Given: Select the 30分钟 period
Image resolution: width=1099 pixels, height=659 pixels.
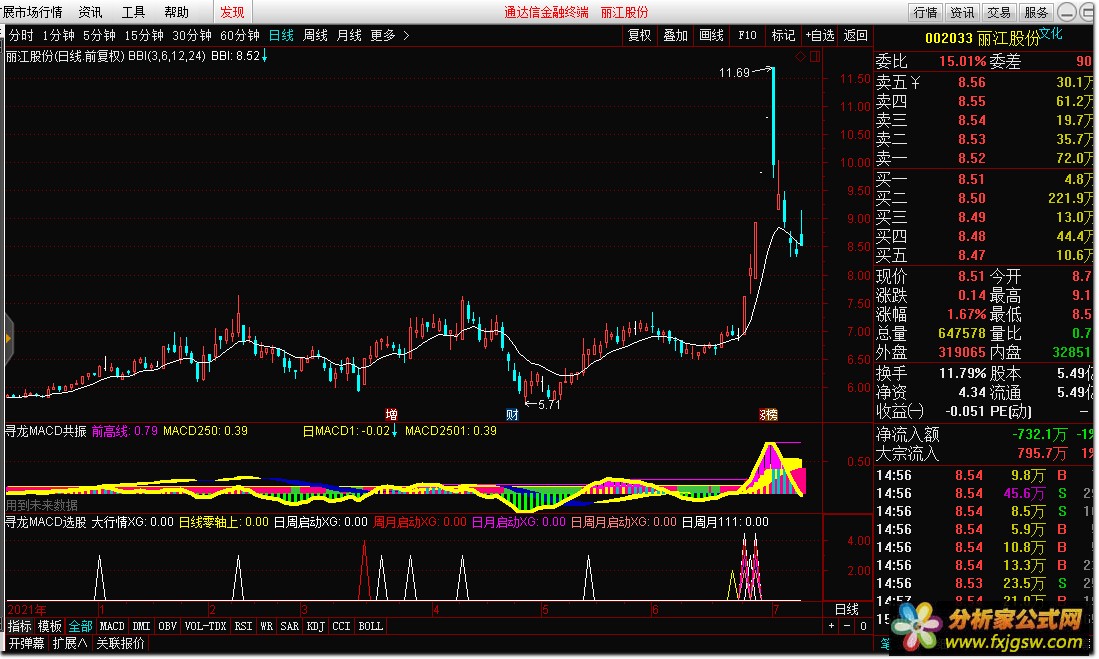Looking at the screenshot, I should (191, 35).
